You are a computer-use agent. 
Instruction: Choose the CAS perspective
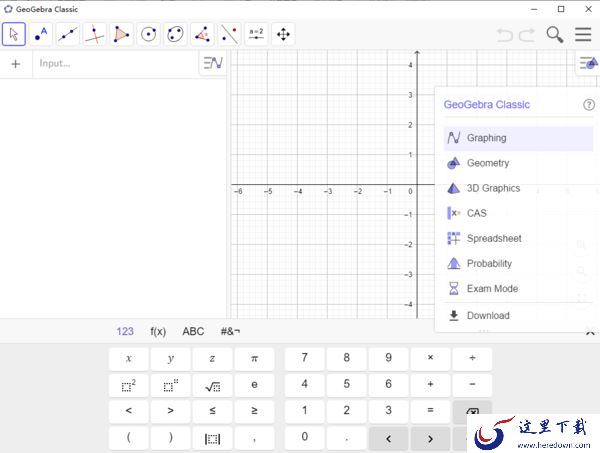[x=518, y=213]
